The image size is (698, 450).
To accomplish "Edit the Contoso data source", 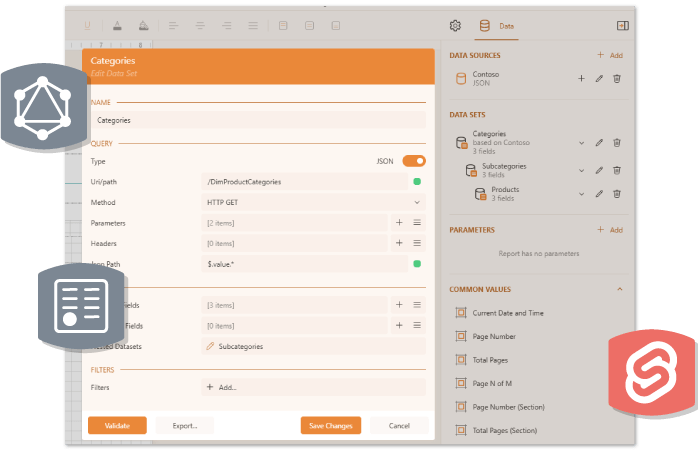I will (599, 79).
